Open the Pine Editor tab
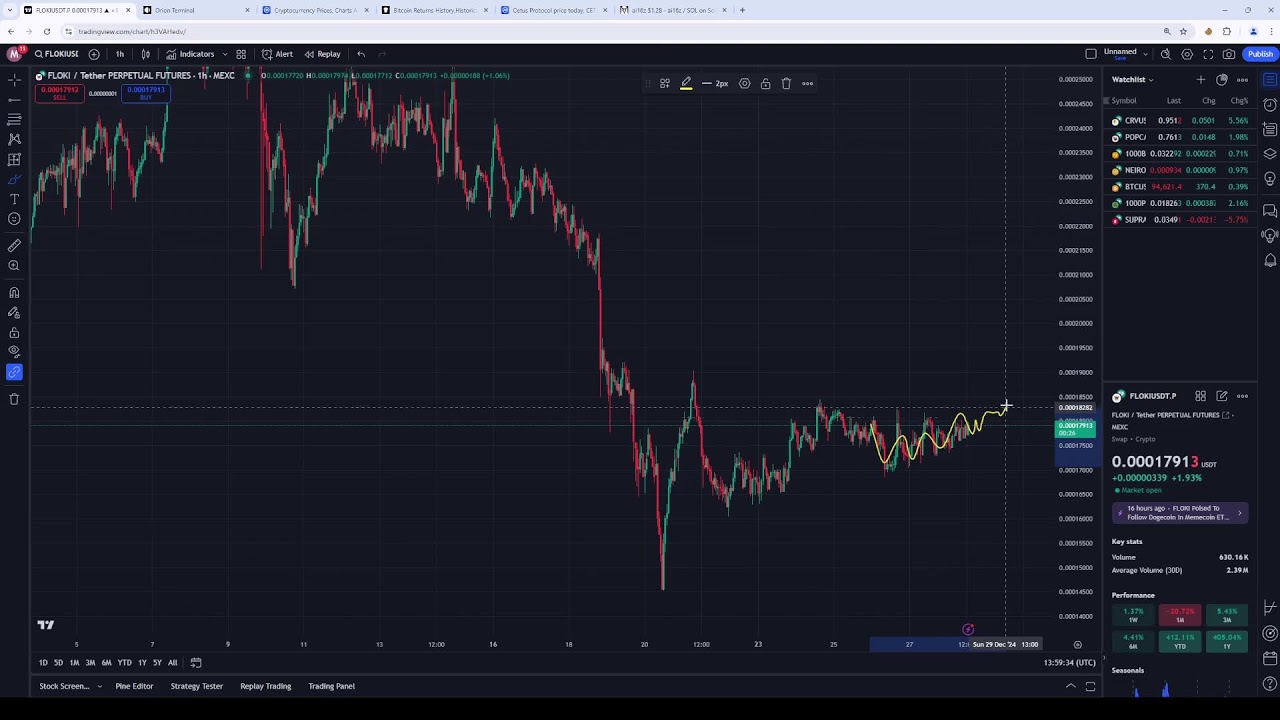The height and width of the screenshot is (720, 1280). click(x=134, y=686)
